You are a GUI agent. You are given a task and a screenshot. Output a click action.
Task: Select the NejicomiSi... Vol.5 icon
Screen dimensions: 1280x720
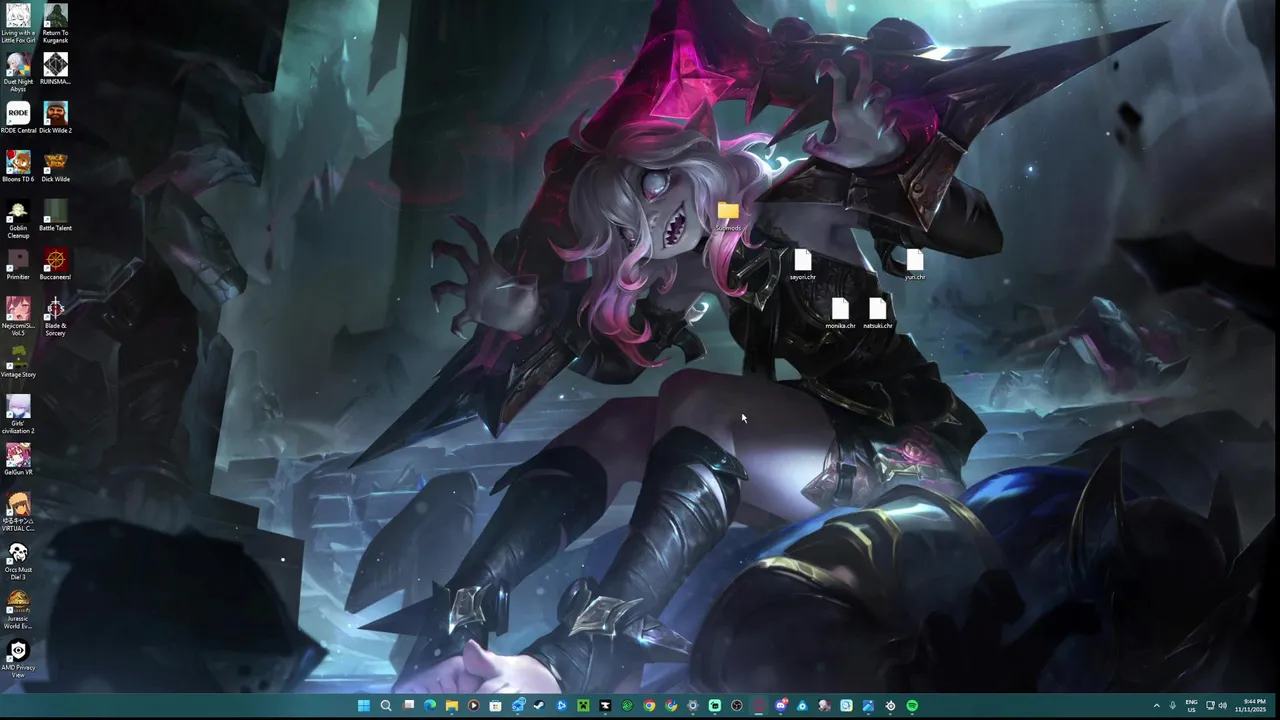coord(18,316)
